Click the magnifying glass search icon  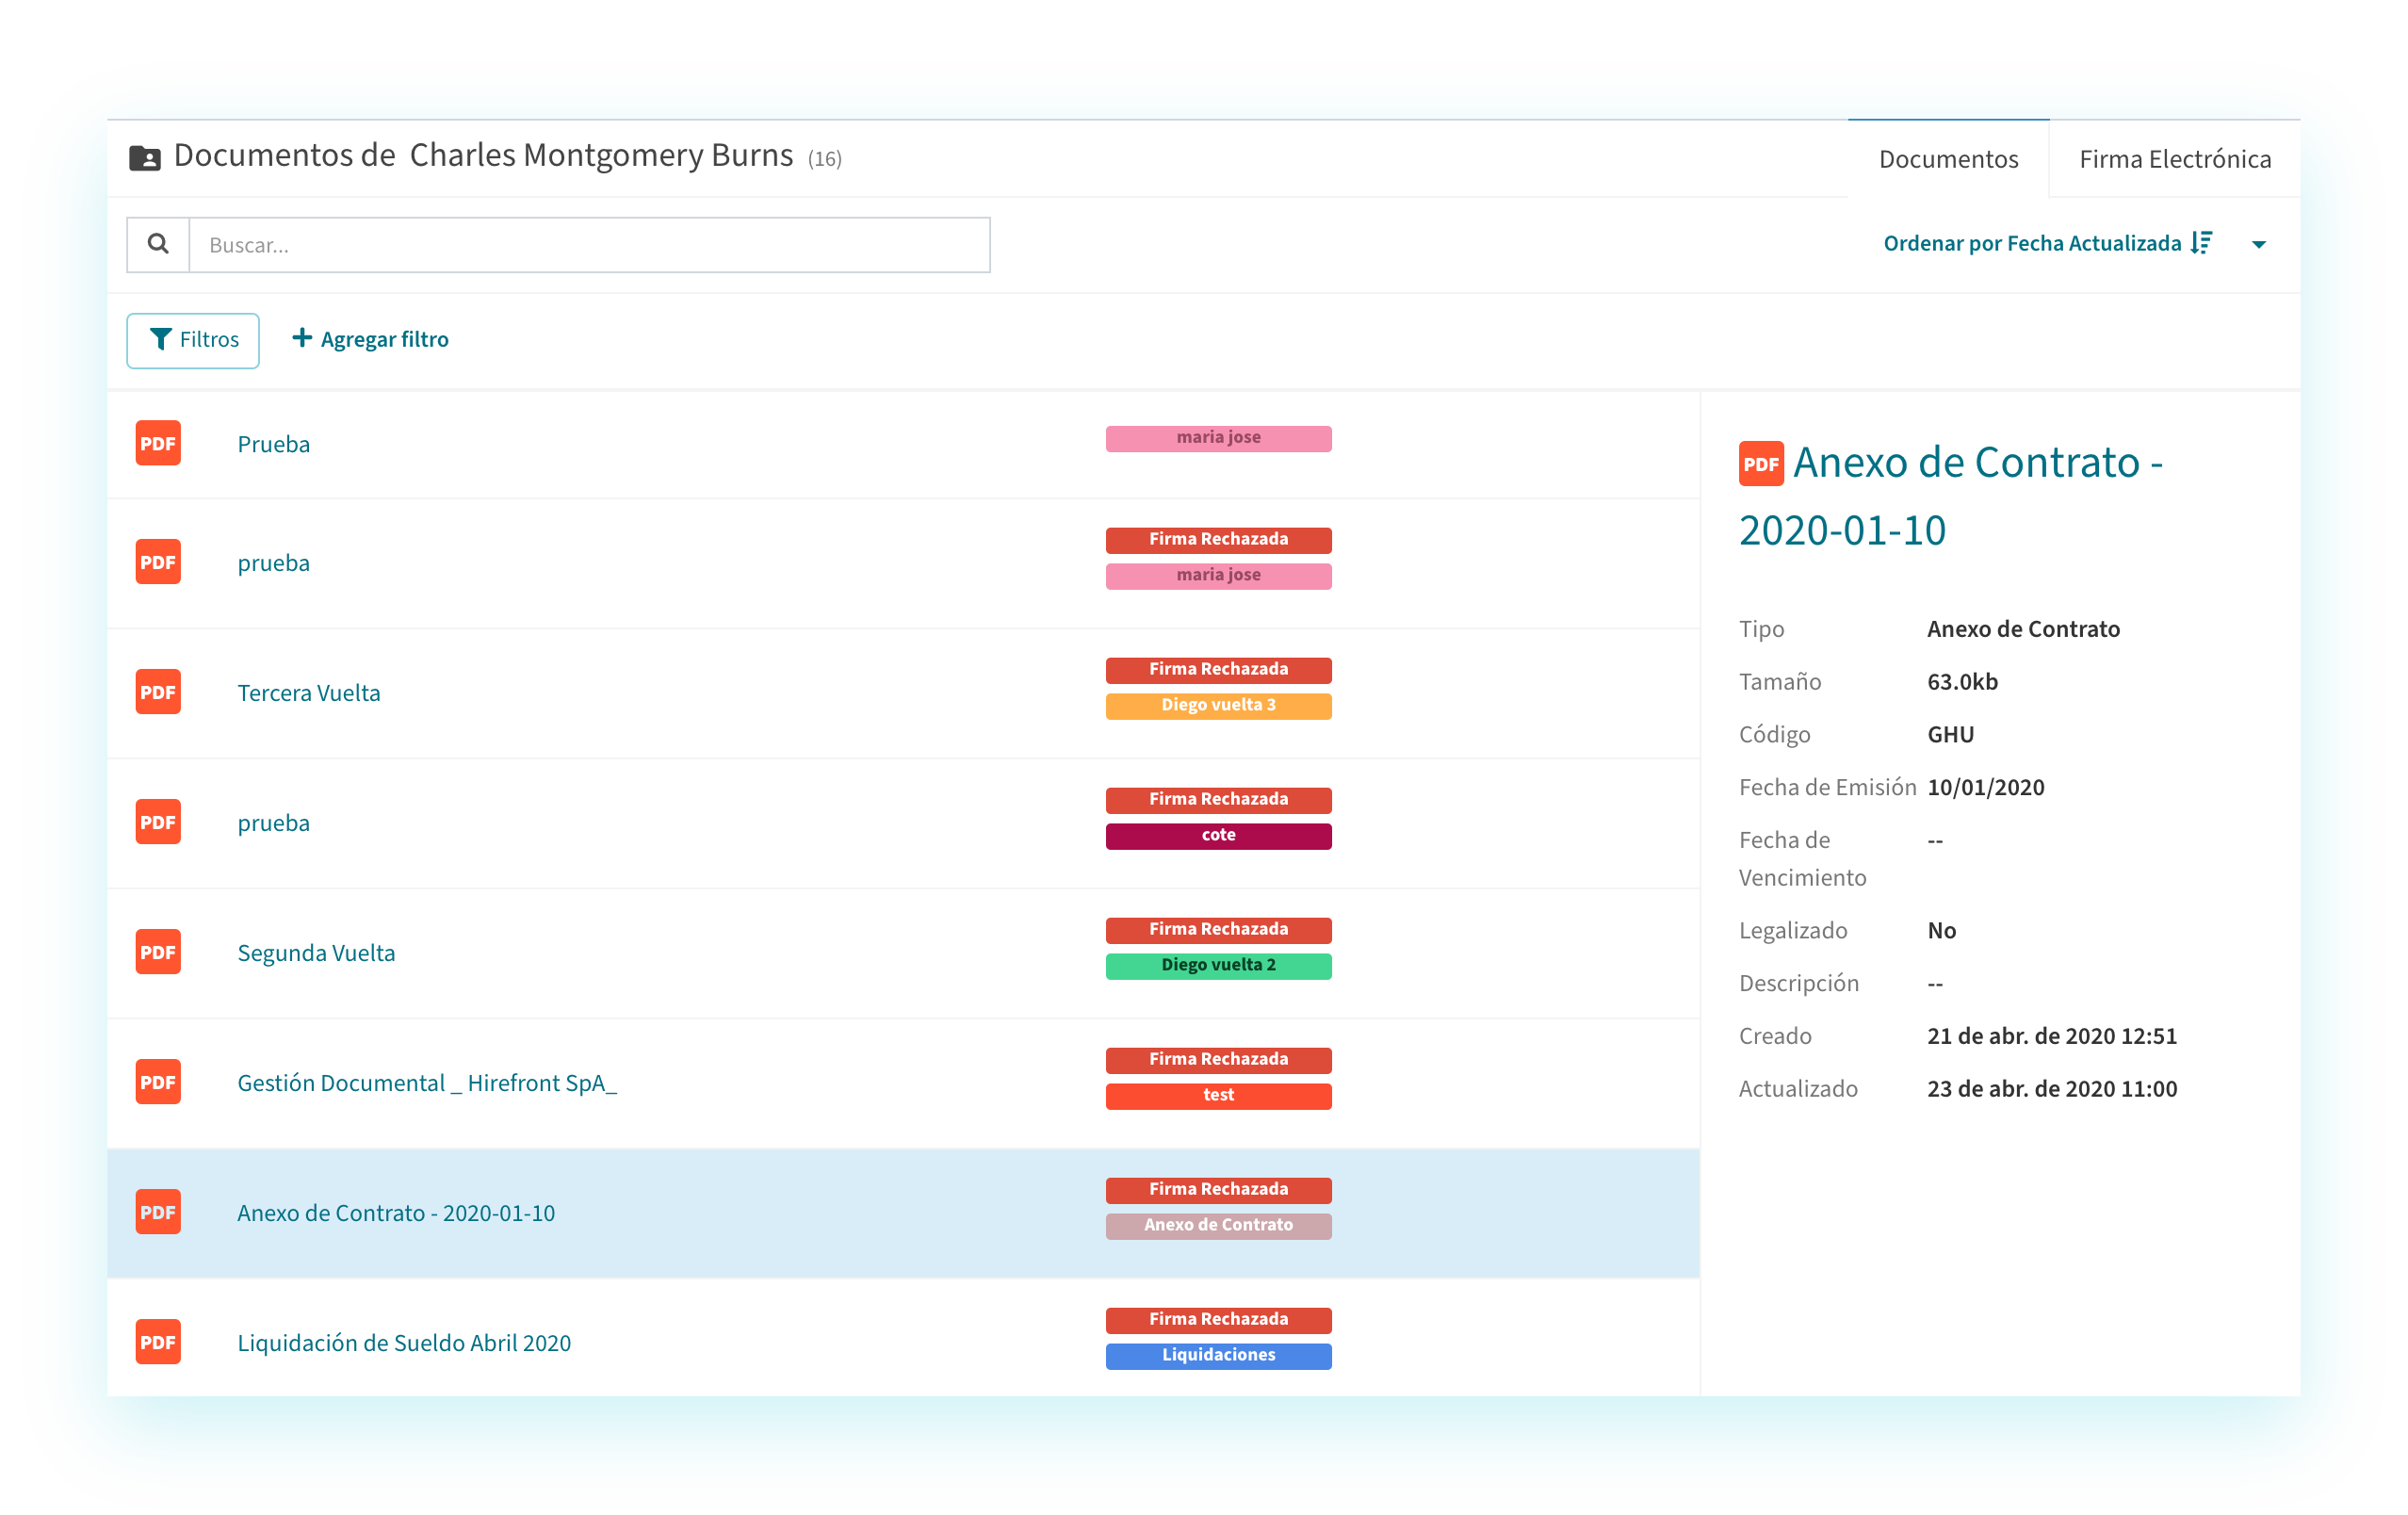pos(158,244)
